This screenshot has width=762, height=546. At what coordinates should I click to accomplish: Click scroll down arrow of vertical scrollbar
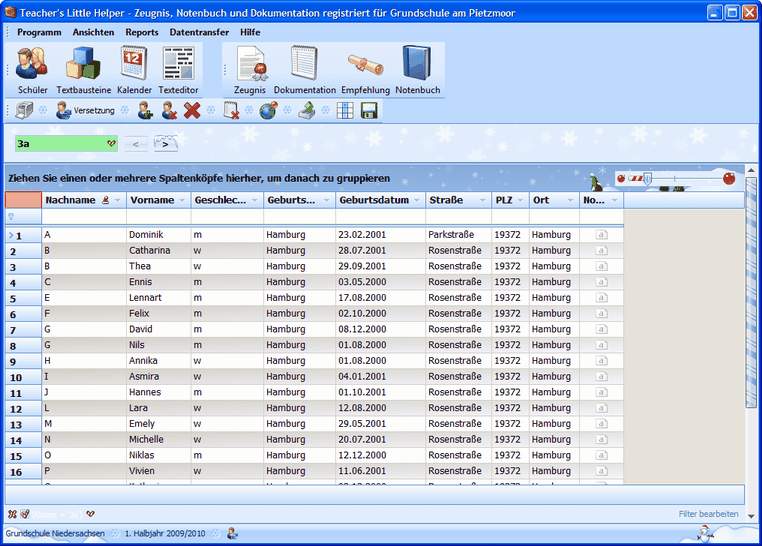751,516
